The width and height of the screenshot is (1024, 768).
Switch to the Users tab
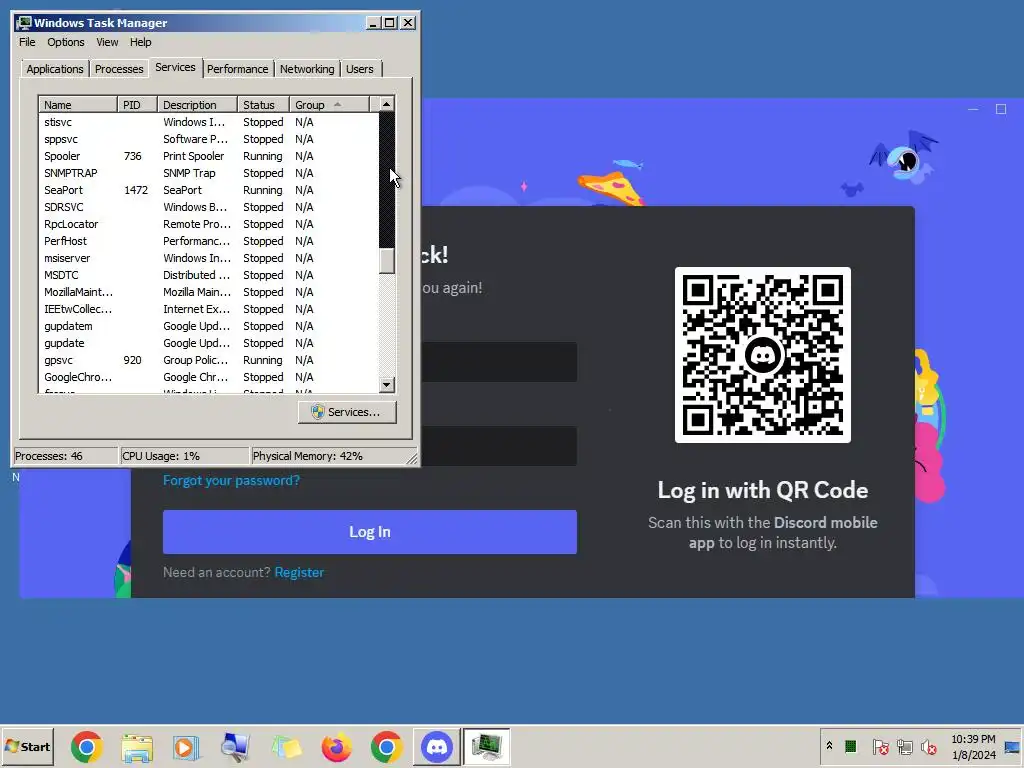360,69
